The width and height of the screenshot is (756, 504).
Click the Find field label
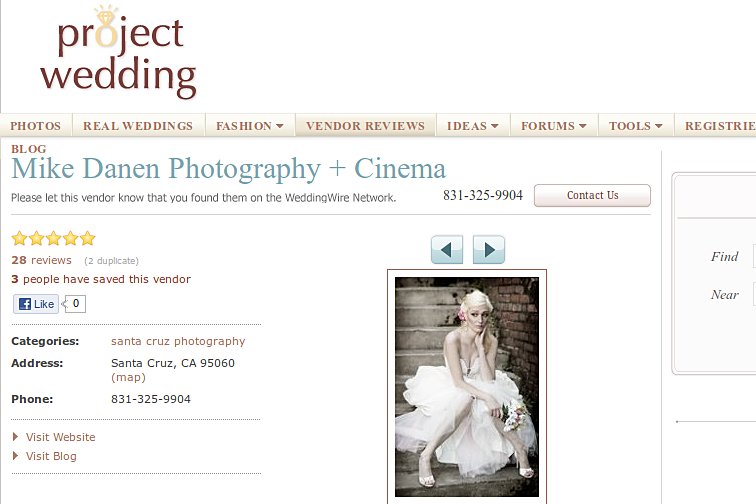tap(725, 257)
